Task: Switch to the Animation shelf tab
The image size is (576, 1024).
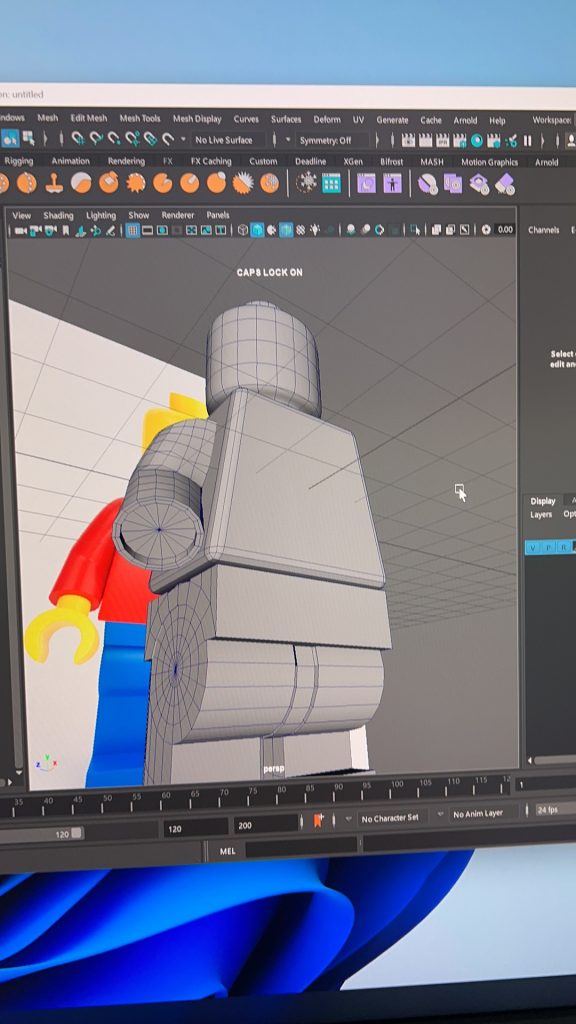Action: coord(71,161)
